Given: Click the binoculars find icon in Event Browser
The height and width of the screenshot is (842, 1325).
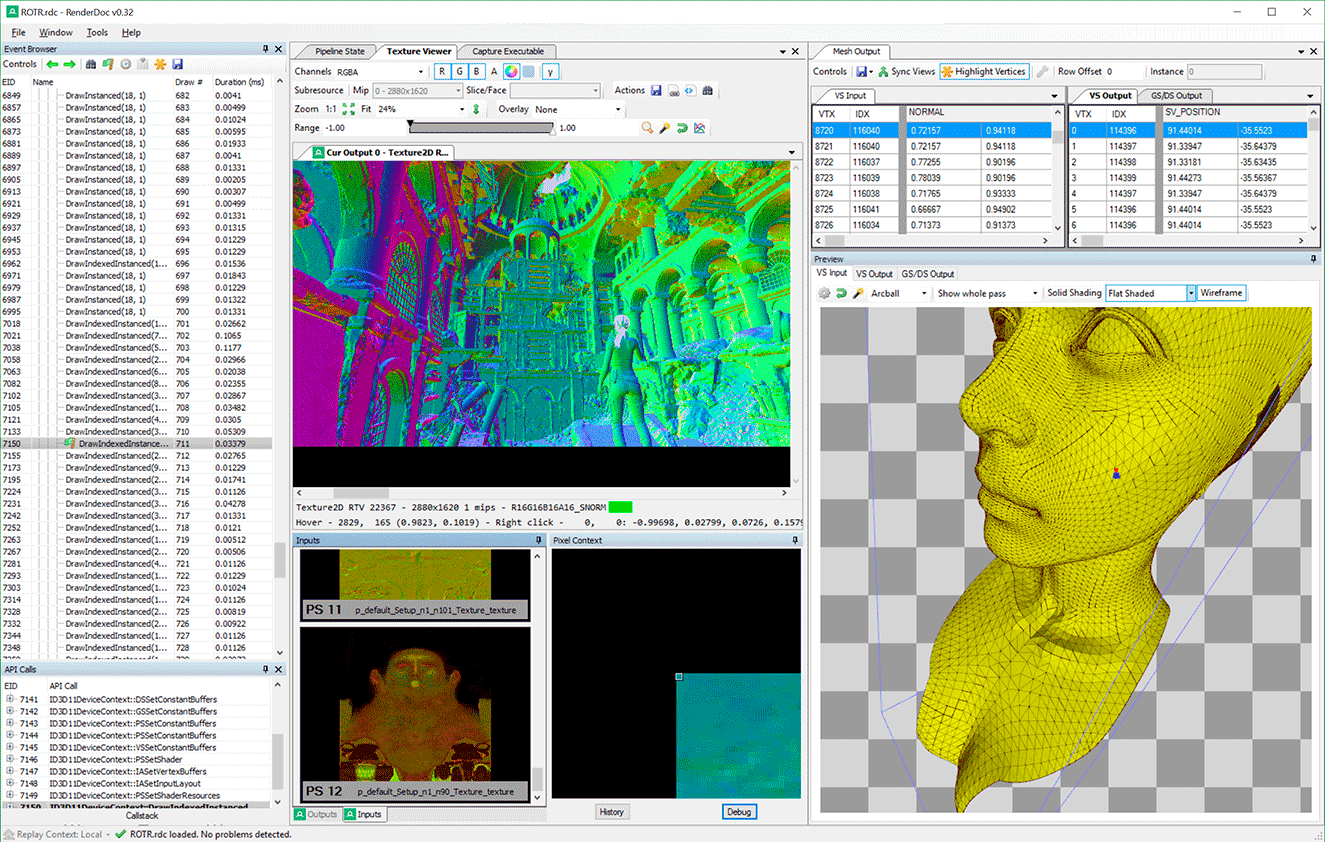Looking at the screenshot, I should tap(91, 65).
